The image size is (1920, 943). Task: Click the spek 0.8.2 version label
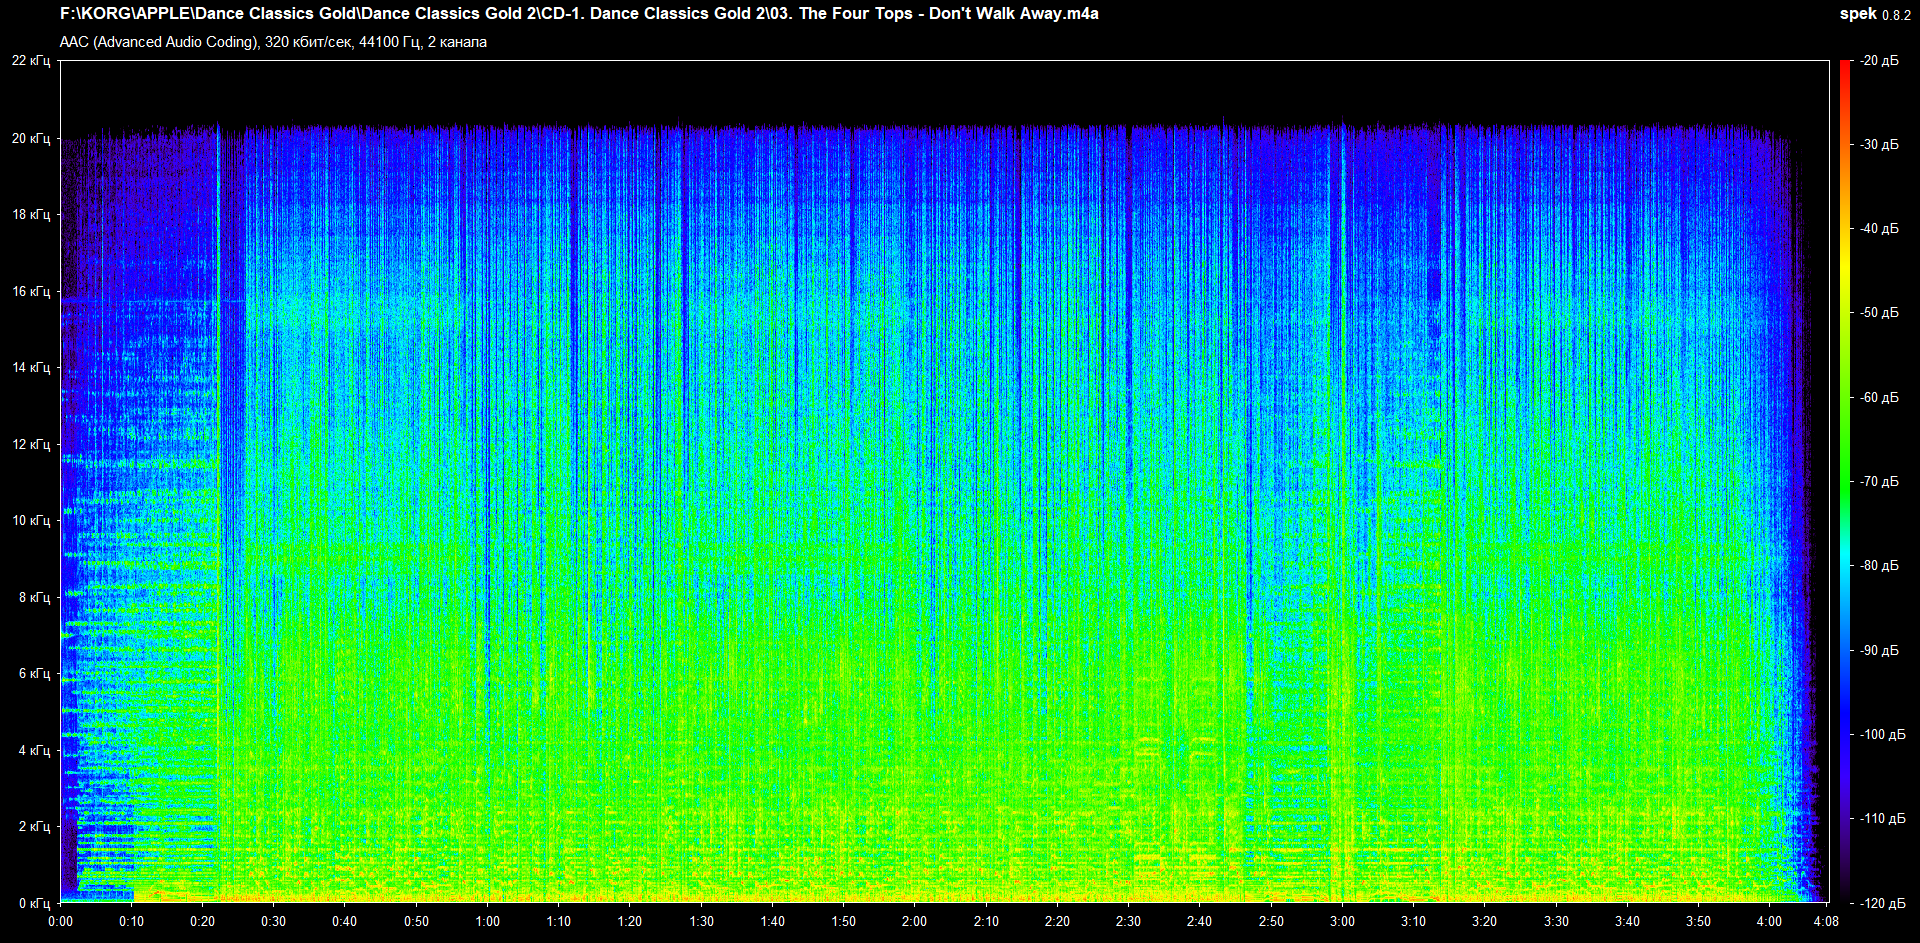tap(1874, 14)
